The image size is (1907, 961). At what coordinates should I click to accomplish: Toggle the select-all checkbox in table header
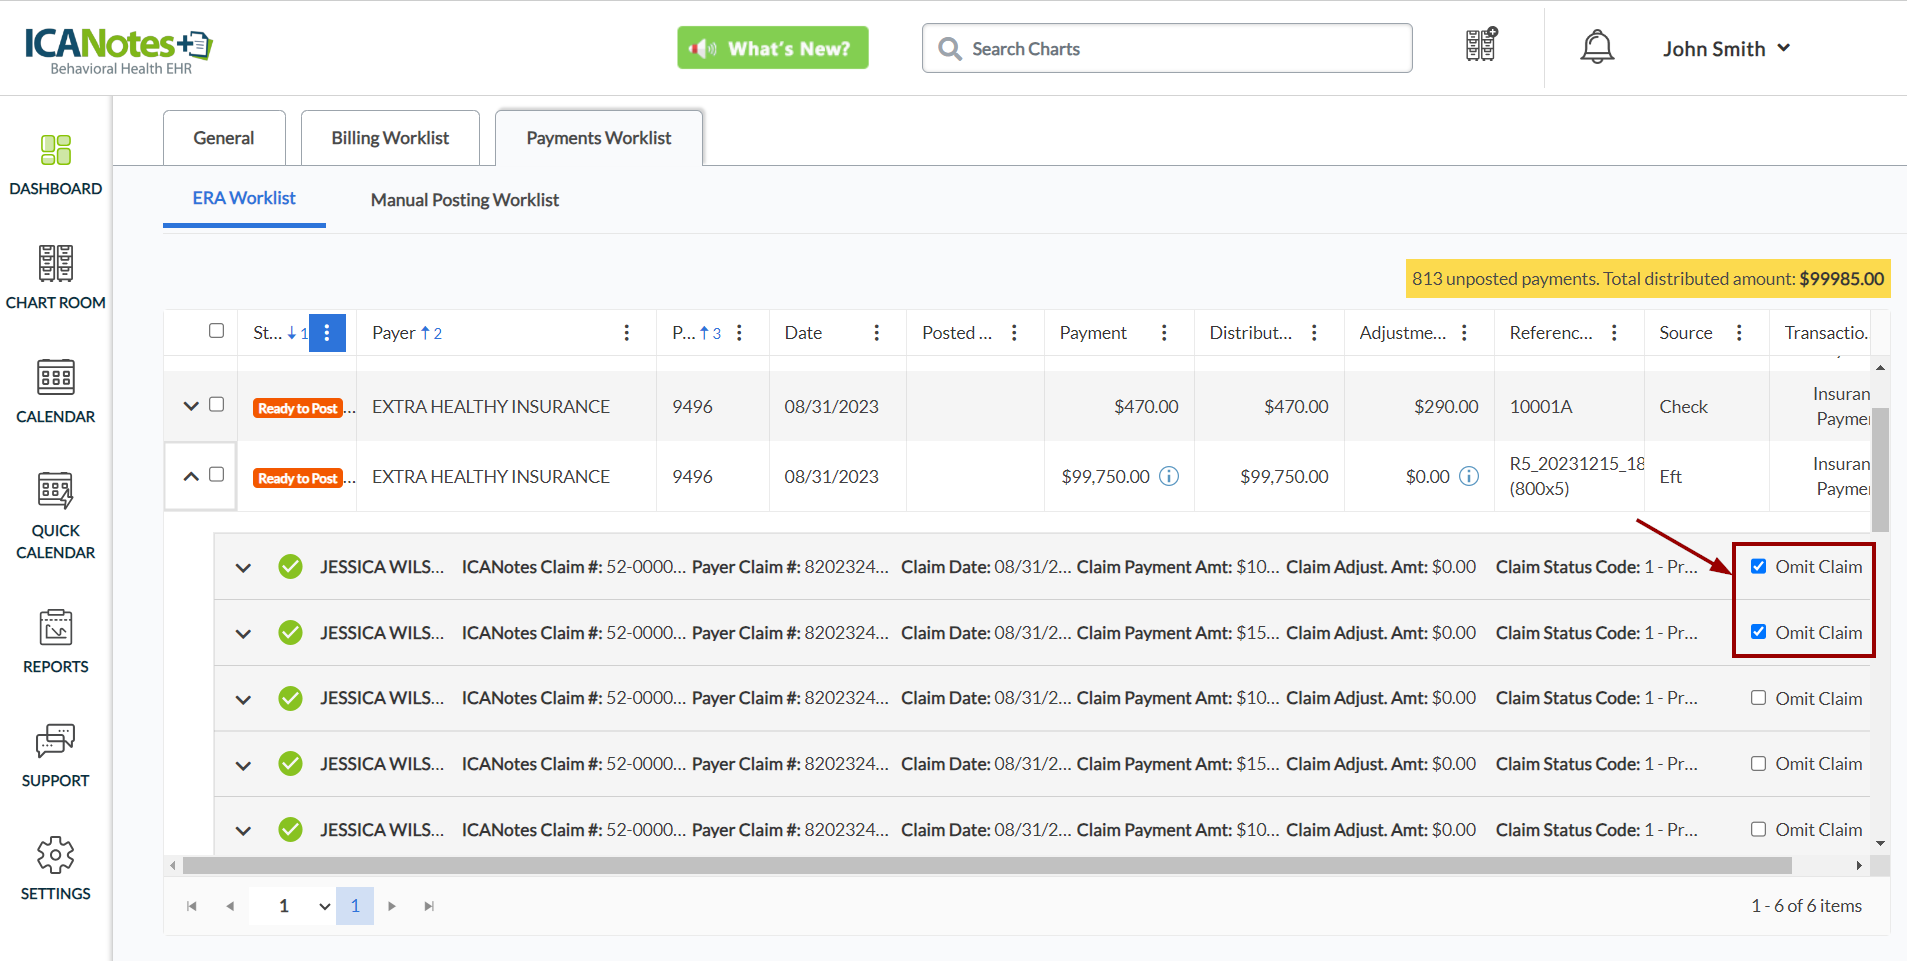click(x=216, y=331)
